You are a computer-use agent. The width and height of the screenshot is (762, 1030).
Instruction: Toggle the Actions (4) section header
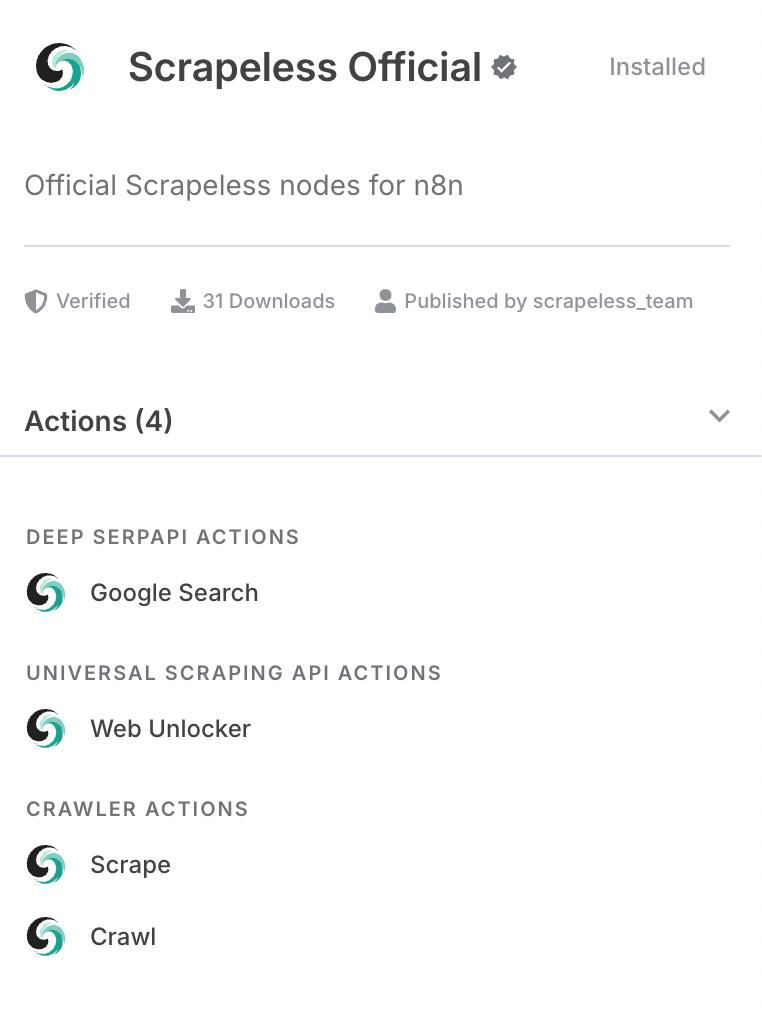point(381,420)
